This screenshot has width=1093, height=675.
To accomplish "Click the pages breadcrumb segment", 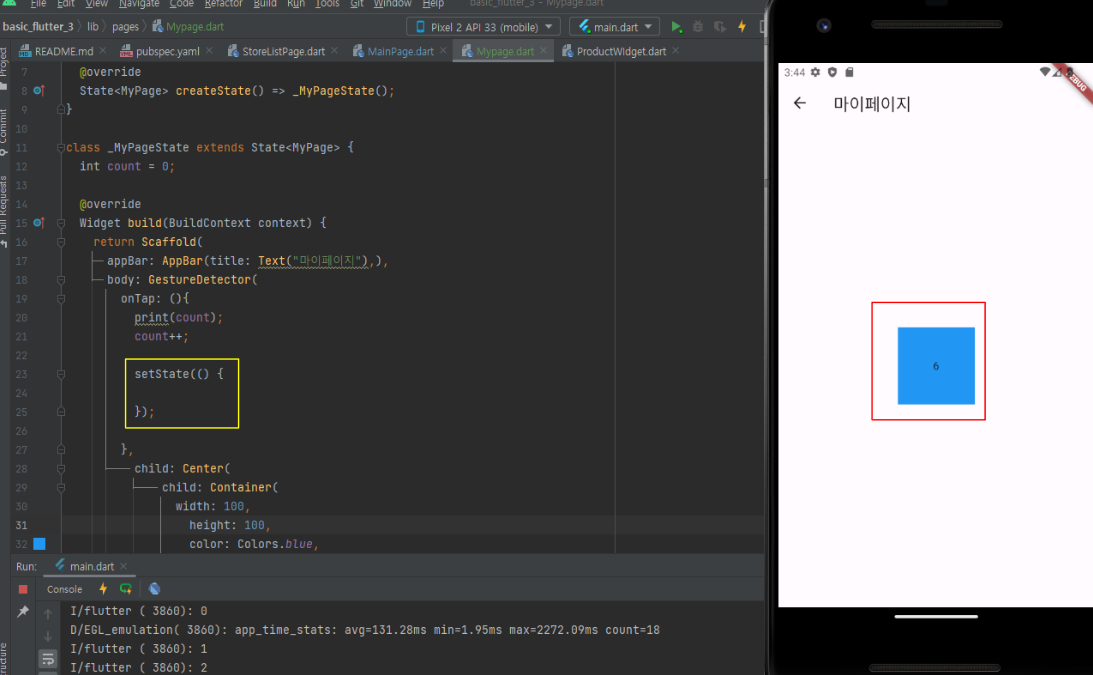I will (x=125, y=26).
